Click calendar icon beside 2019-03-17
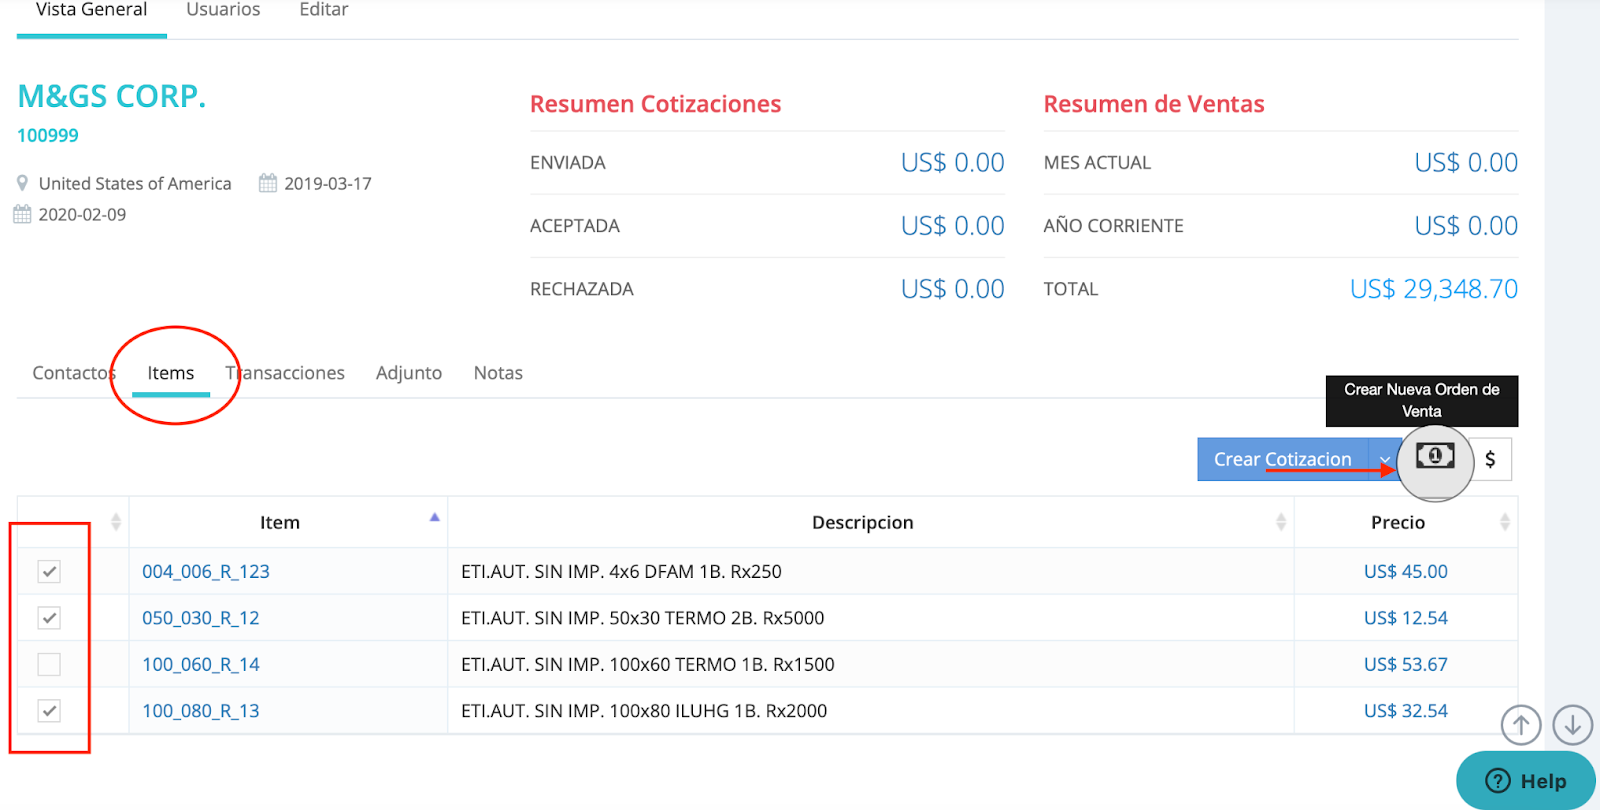 [268, 183]
